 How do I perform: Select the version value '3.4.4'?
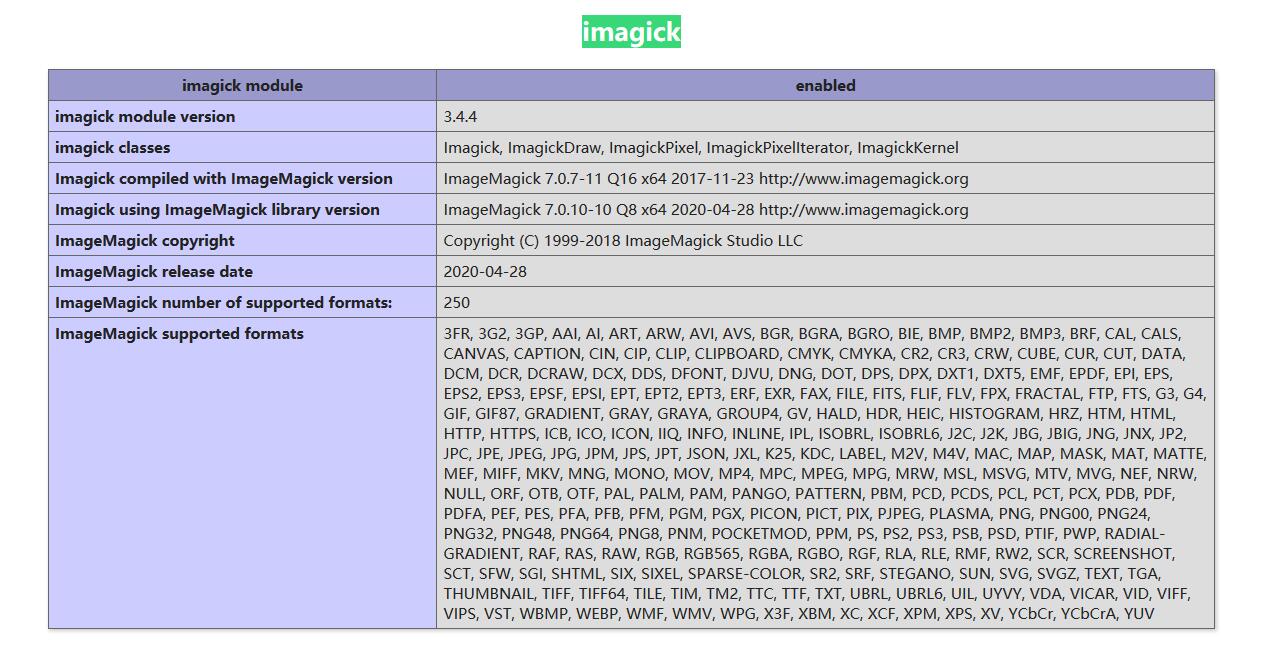[460, 117]
